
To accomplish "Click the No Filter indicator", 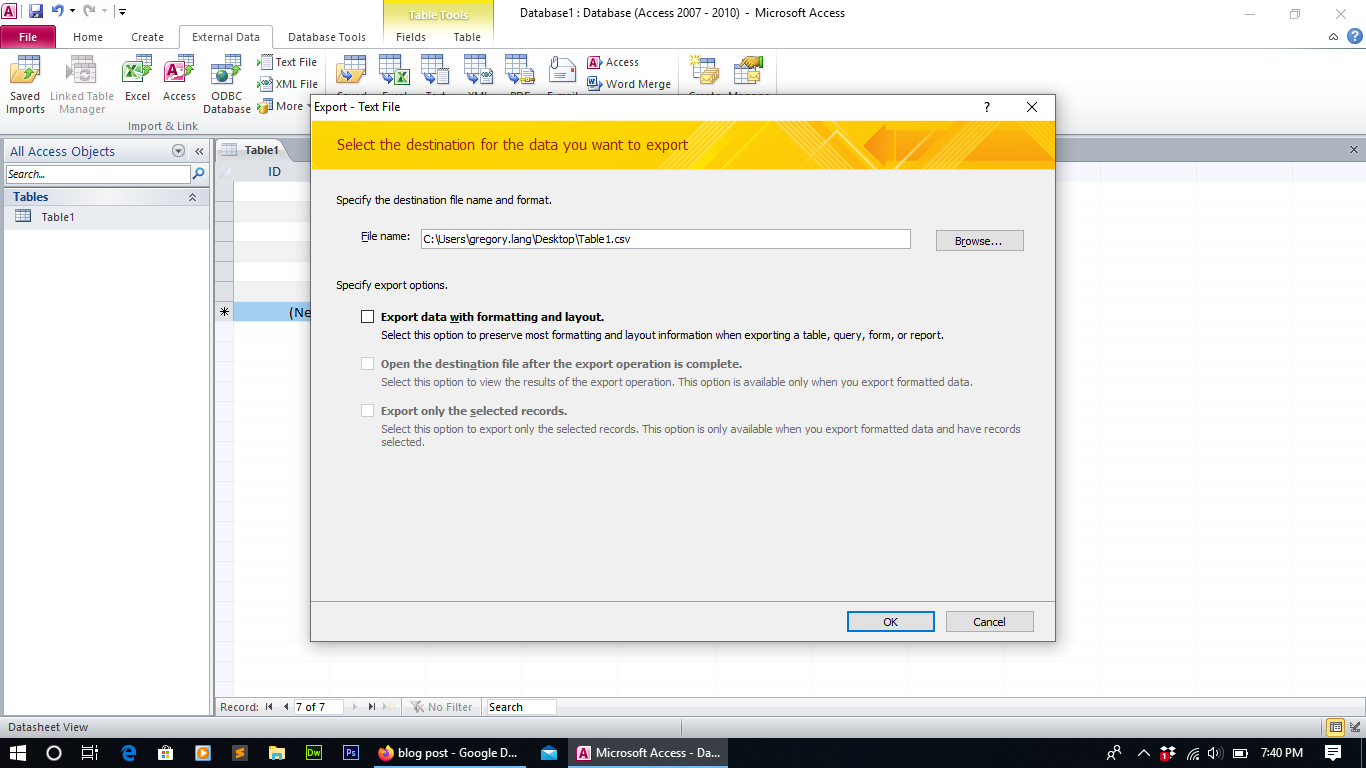I will (x=441, y=707).
